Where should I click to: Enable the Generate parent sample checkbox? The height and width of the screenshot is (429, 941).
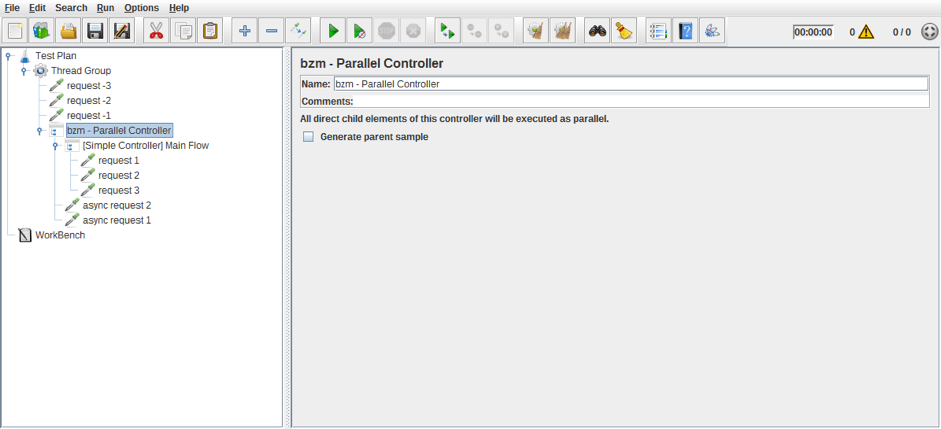[308, 137]
